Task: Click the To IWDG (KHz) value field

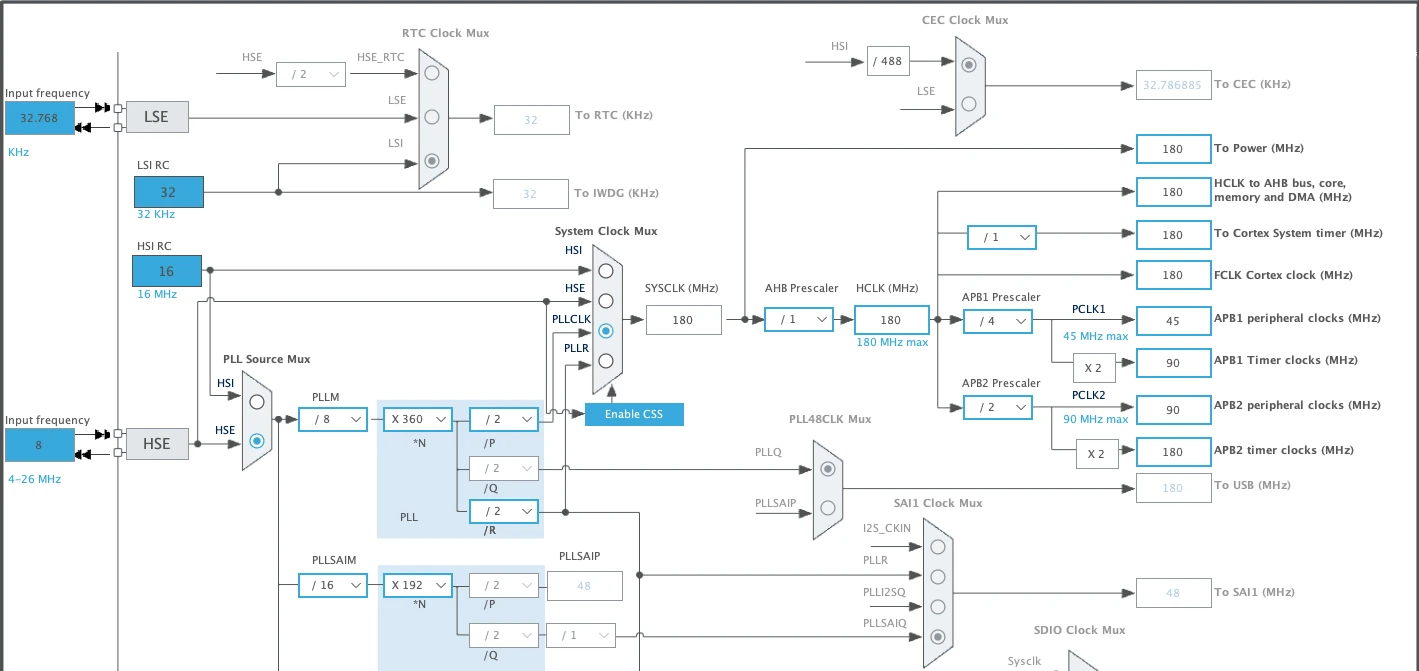Action: pyautogui.click(x=531, y=194)
